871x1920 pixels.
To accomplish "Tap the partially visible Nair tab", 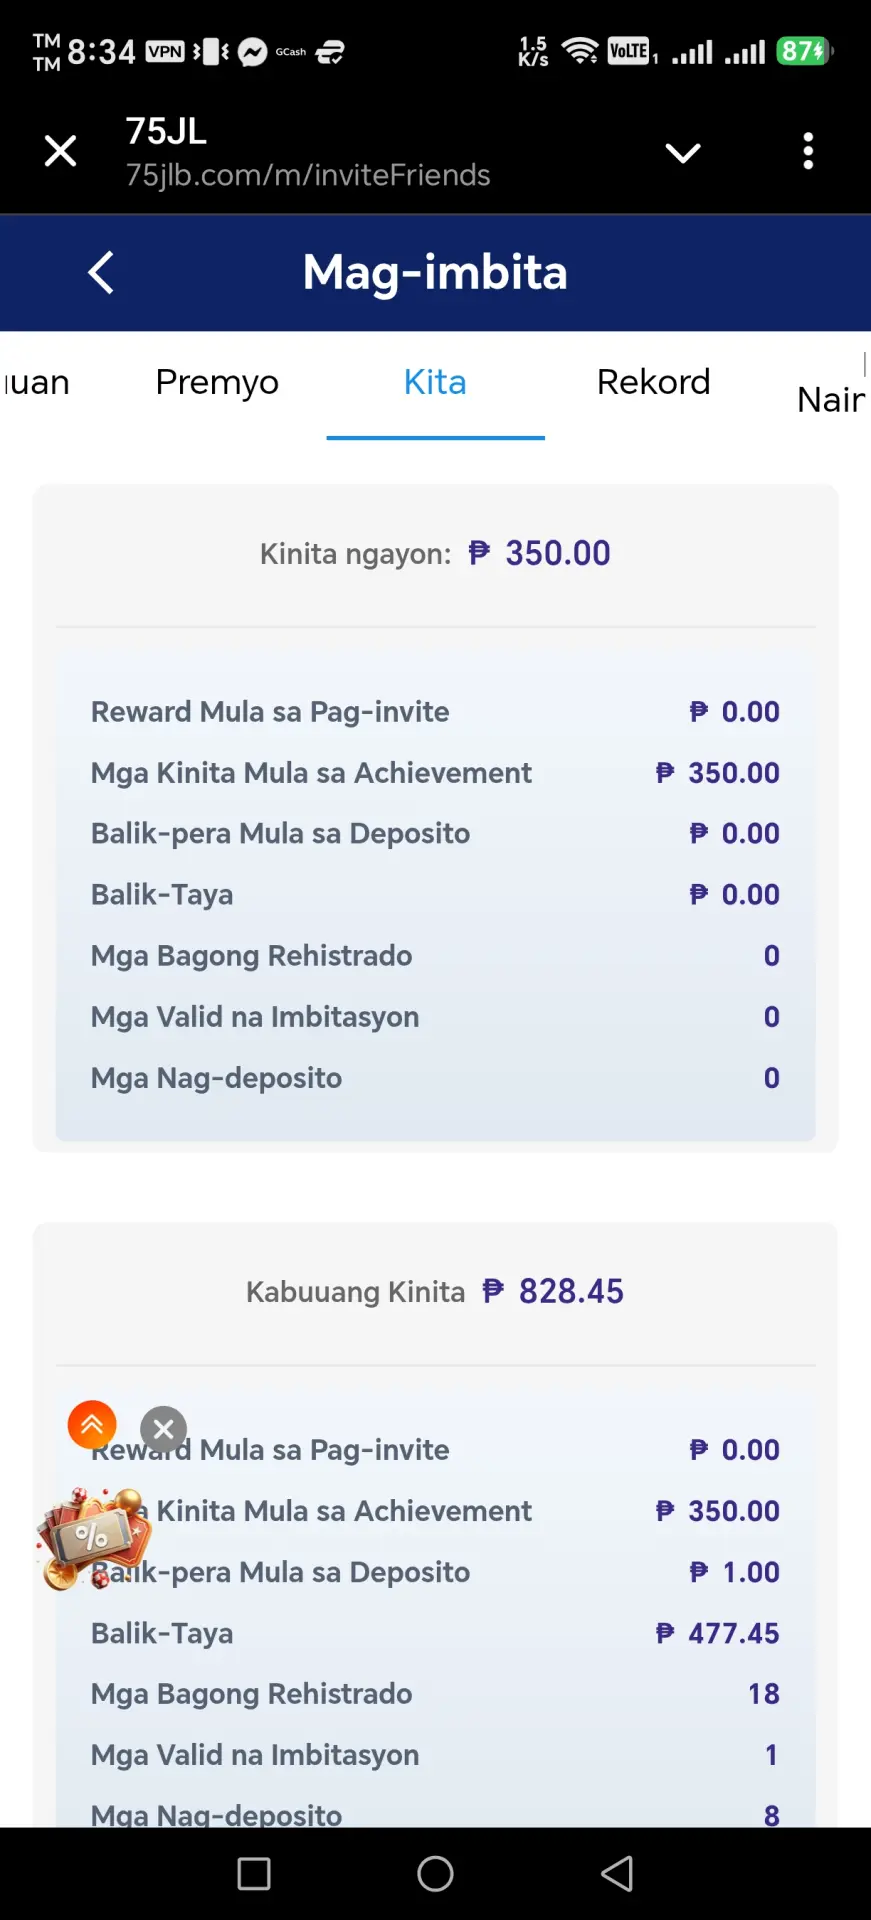I will 832,400.
